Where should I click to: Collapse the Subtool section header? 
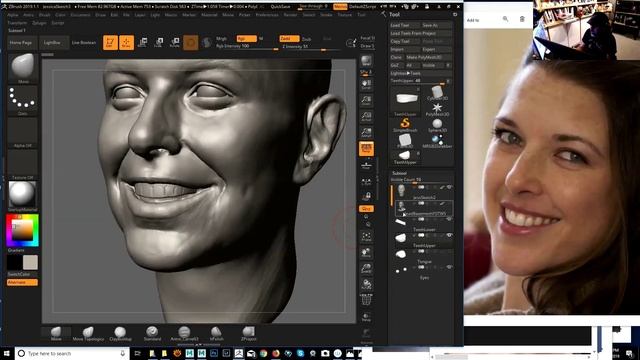[399, 173]
